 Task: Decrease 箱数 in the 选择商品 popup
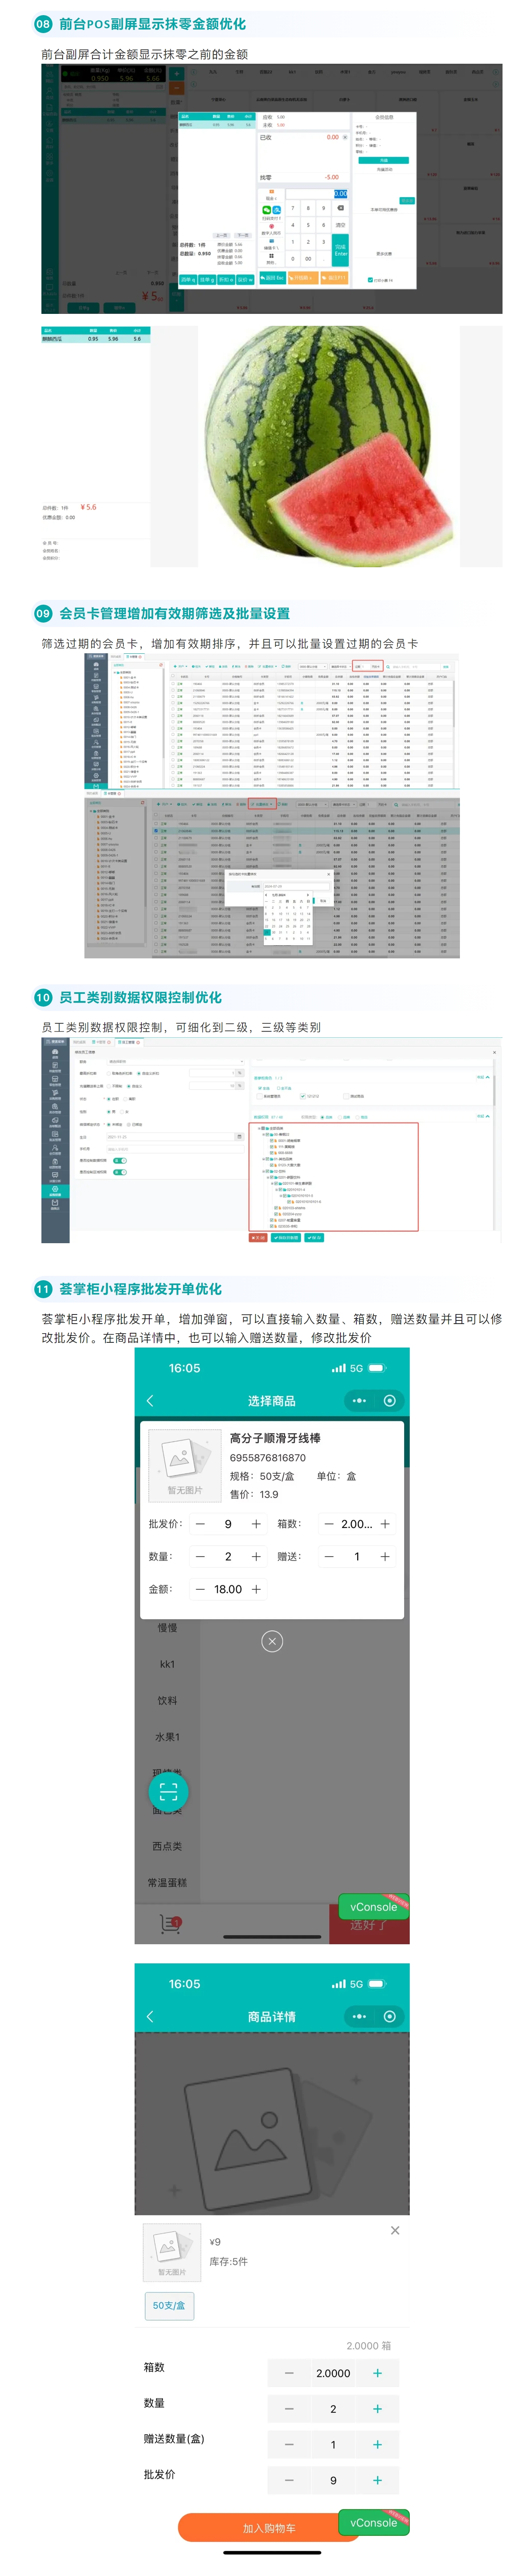[x=329, y=1524]
